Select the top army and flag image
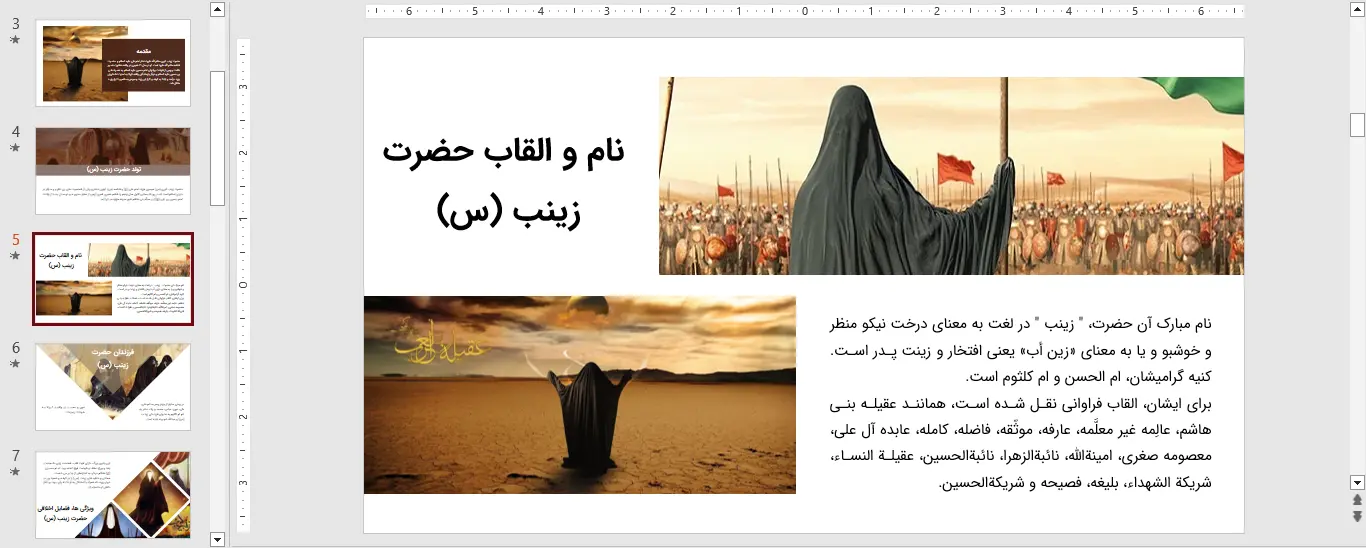The width and height of the screenshot is (1366, 548). [951, 176]
